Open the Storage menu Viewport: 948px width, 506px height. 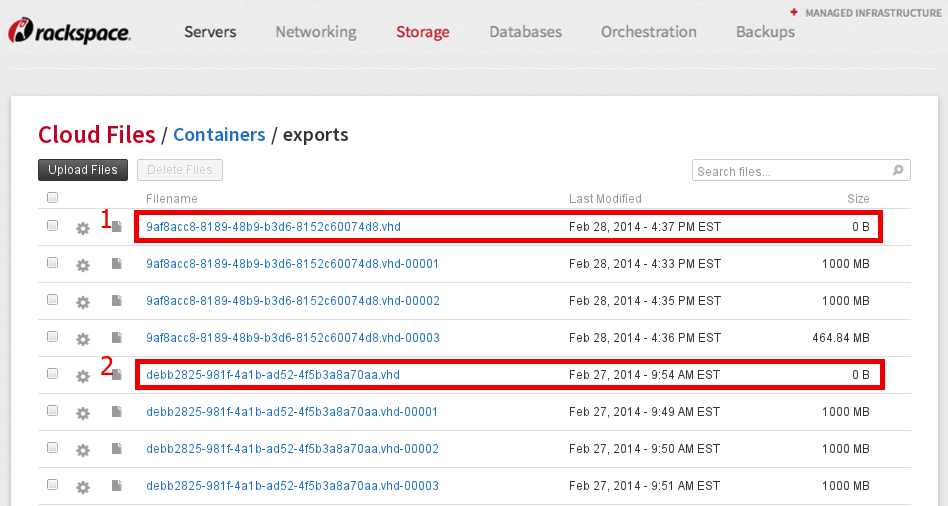click(x=423, y=31)
